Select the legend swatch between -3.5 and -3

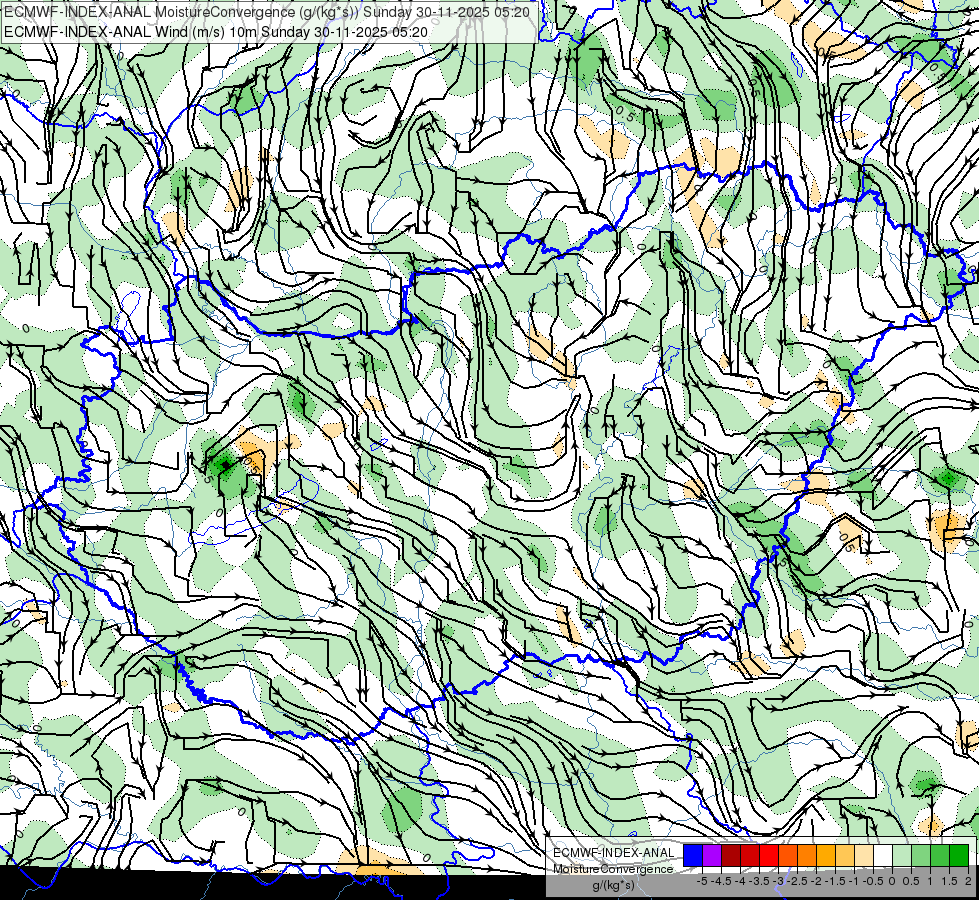[x=769, y=855]
